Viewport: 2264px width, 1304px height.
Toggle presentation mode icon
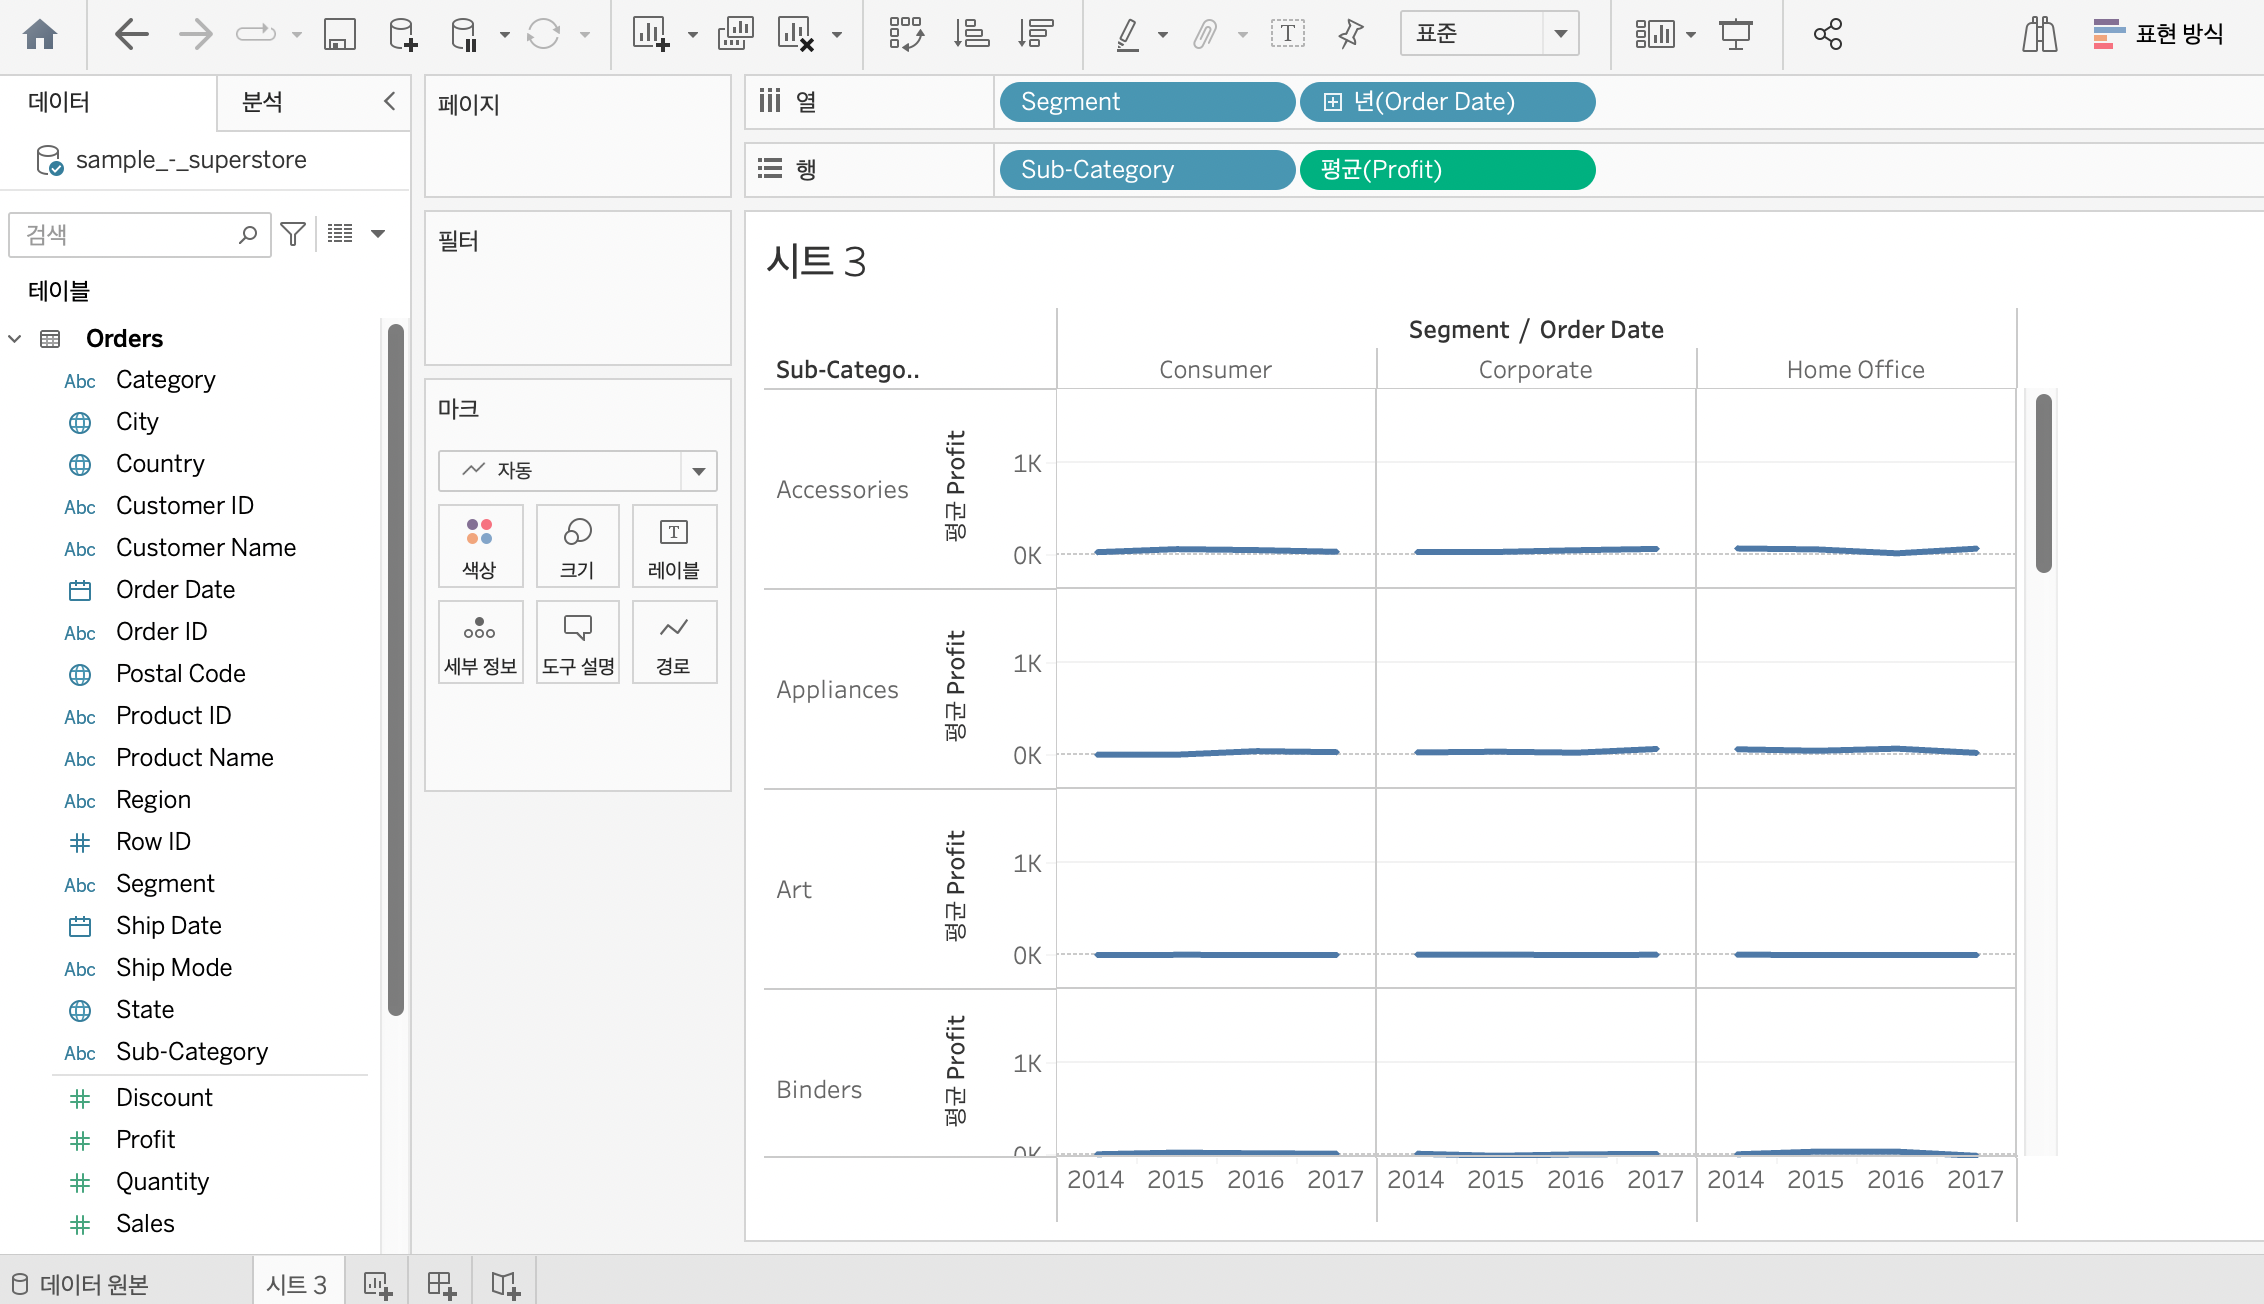1735,35
